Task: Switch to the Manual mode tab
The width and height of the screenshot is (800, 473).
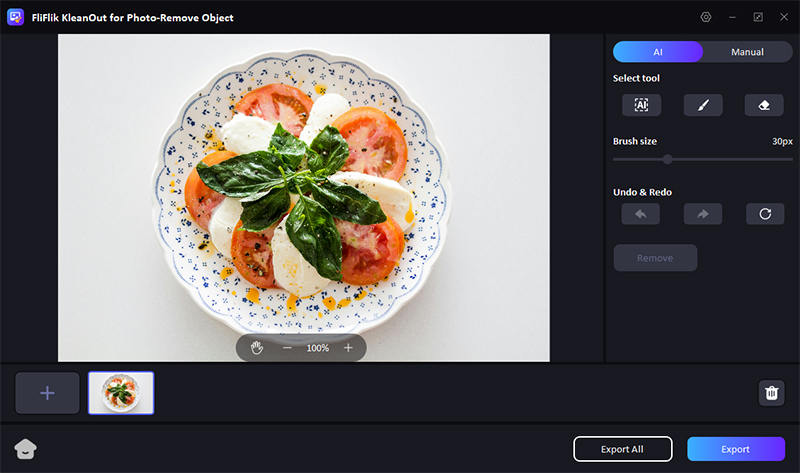Action: click(x=747, y=52)
